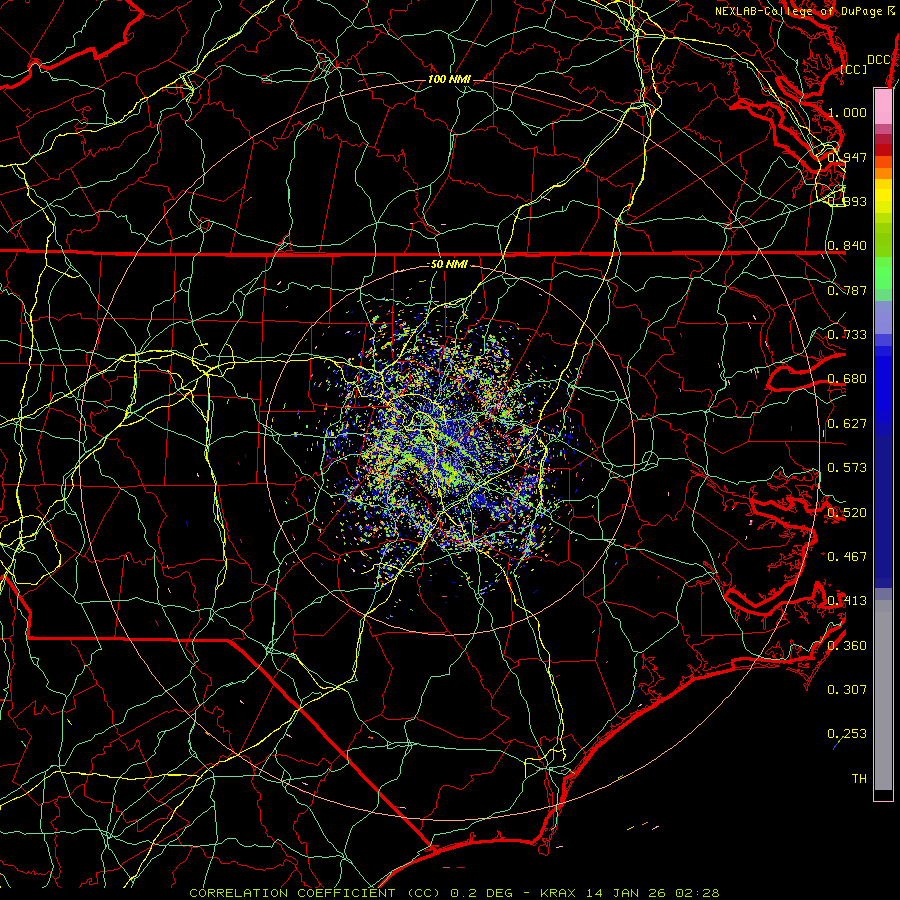The height and width of the screenshot is (900, 900).
Task: Select the 0.680 legend value
Action: pyautogui.click(x=847, y=379)
